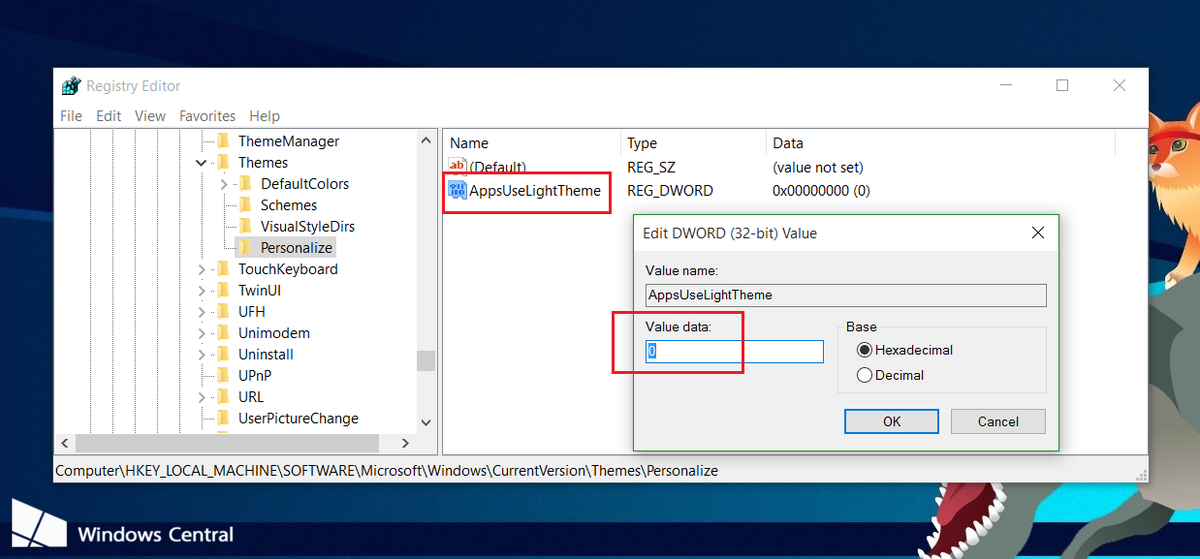Click the tree scroll down arrow

[426, 423]
